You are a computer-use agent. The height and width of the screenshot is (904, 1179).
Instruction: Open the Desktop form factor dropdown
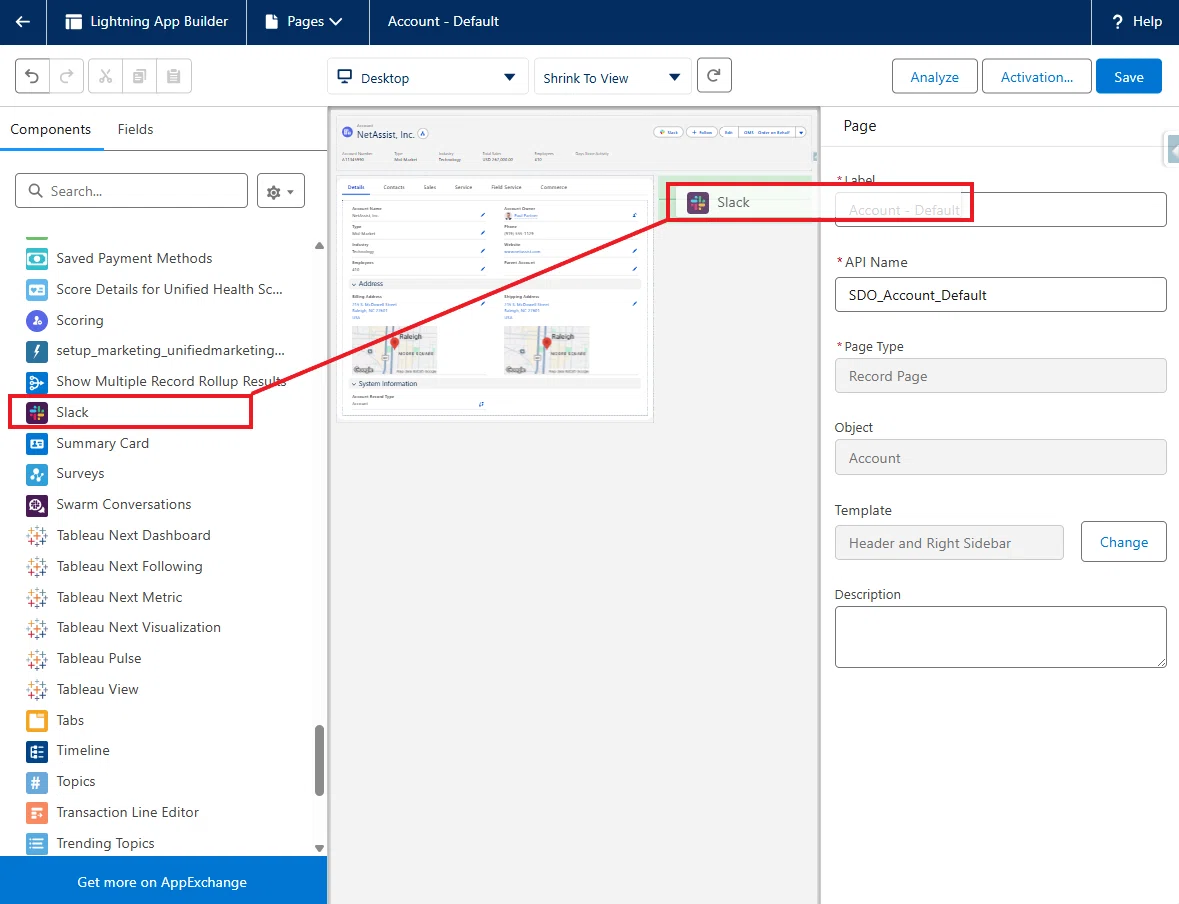coord(428,77)
